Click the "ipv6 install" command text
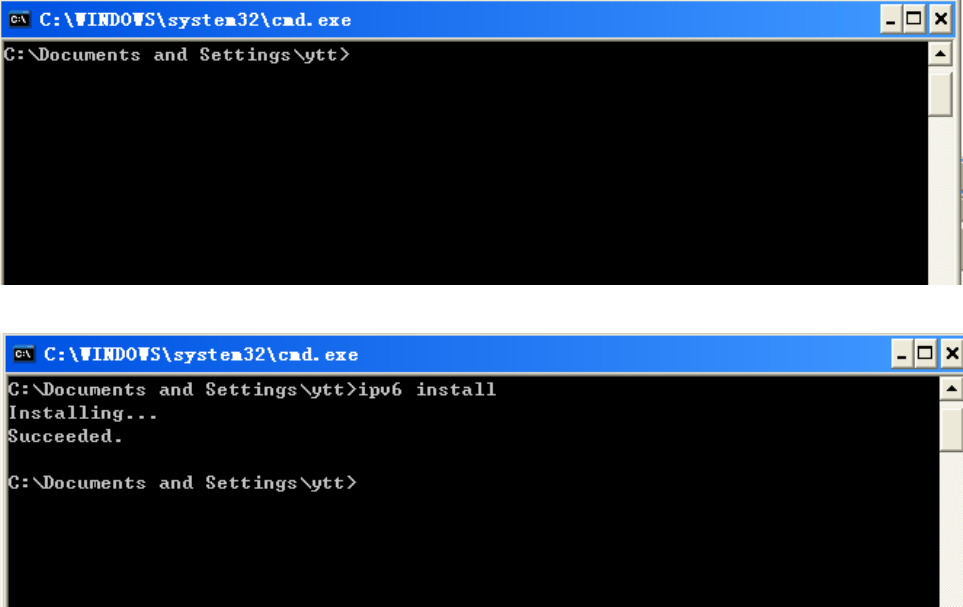The height and width of the screenshot is (607, 963). coord(427,390)
